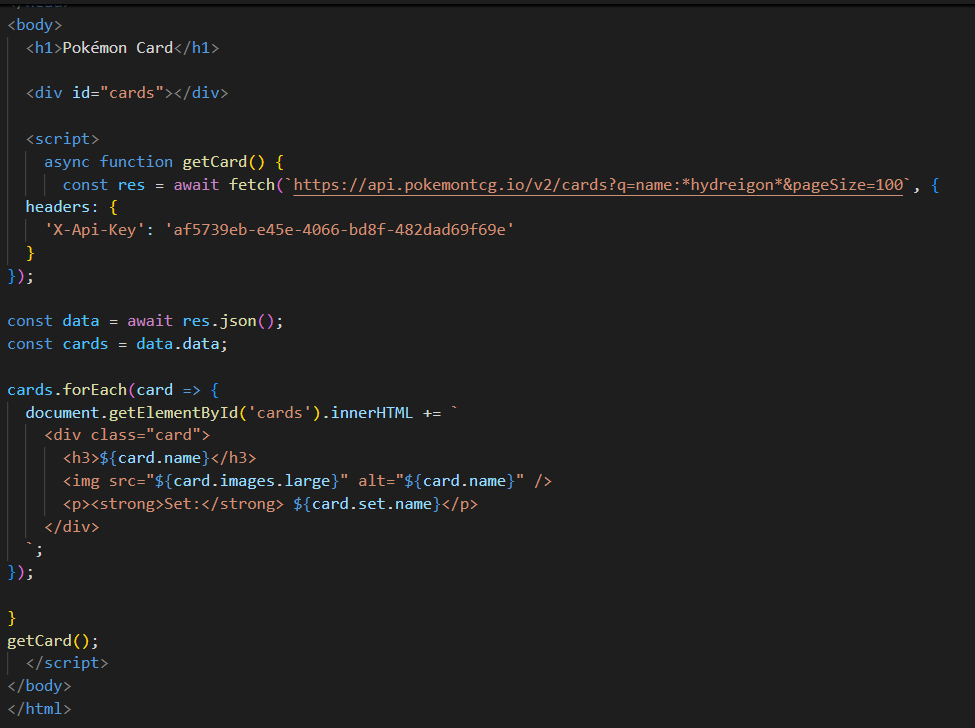975x728 pixels.
Task: Click the getCard() call statement
Action: (x=53, y=640)
